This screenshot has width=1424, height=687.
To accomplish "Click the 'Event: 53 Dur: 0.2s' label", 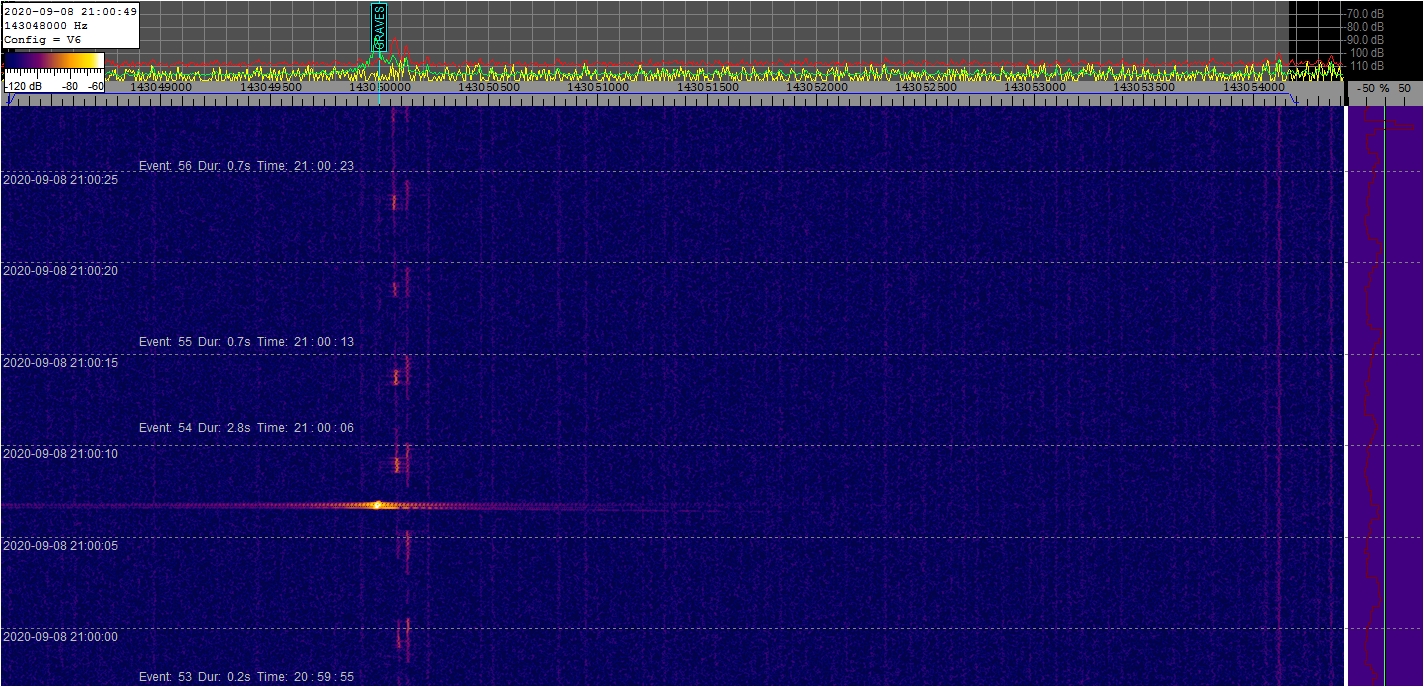I will (x=195, y=677).
